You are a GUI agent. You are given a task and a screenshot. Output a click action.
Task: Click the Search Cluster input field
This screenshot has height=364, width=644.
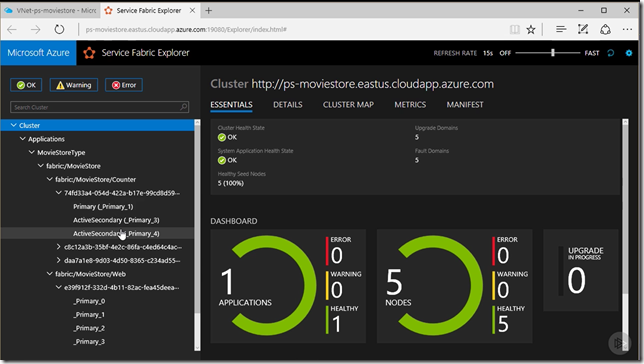tap(99, 107)
